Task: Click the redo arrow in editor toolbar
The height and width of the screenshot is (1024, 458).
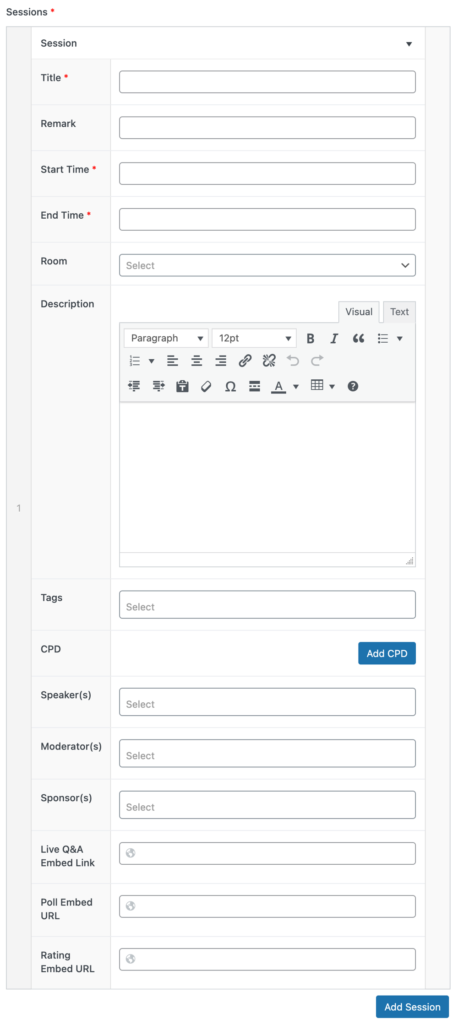Action: 317,360
